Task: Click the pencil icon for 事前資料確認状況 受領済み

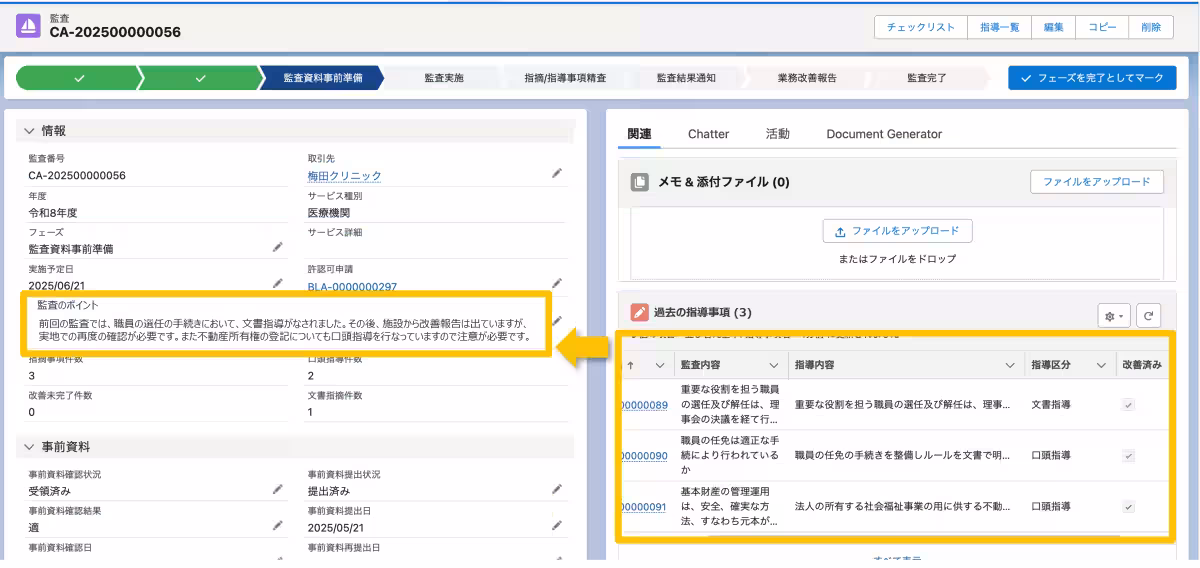Action: (x=277, y=490)
